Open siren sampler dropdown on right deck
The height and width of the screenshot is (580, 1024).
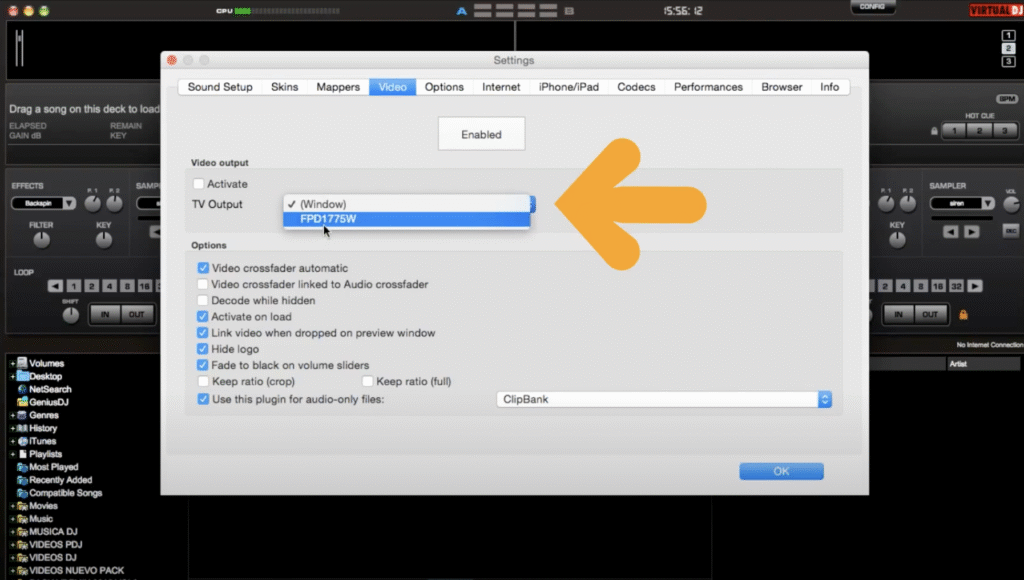click(962, 203)
